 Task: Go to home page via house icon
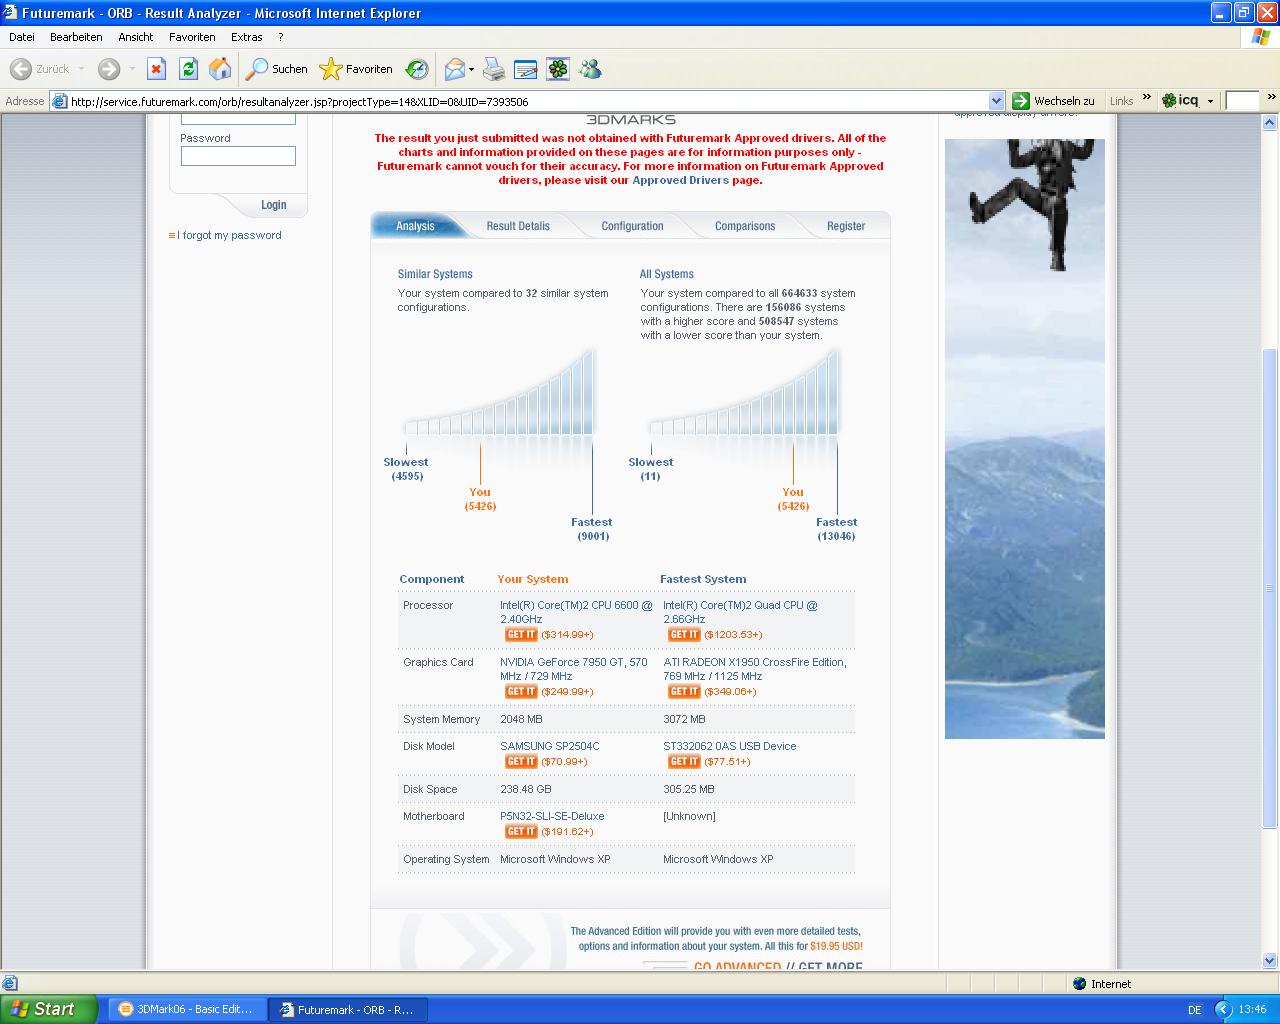pyautogui.click(x=220, y=69)
